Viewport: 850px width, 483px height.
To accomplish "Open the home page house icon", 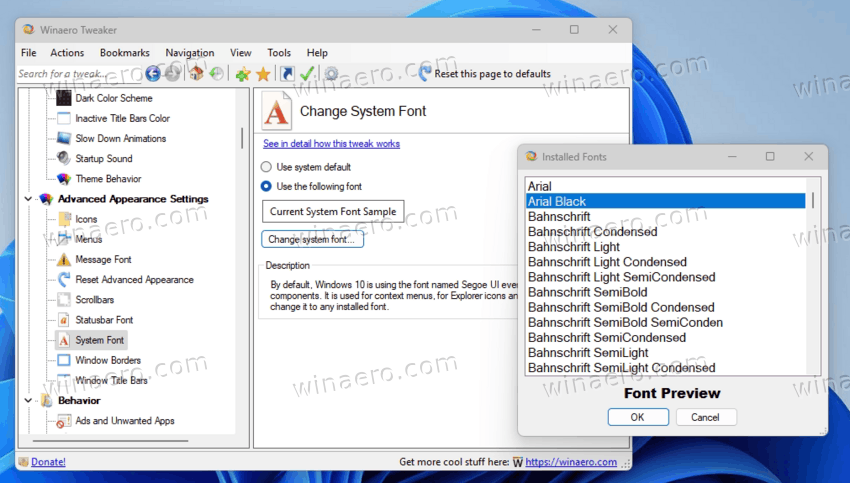I will pyautogui.click(x=196, y=74).
